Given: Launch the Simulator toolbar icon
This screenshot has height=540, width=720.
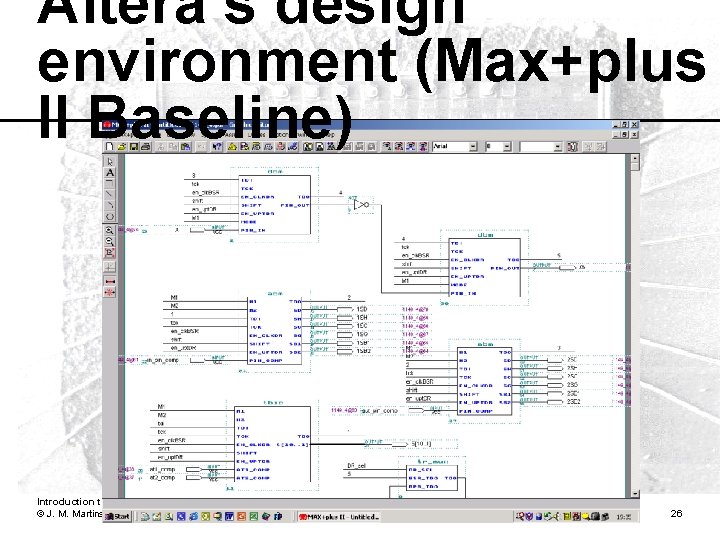Looking at the screenshot, I should (x=268, y=146).
